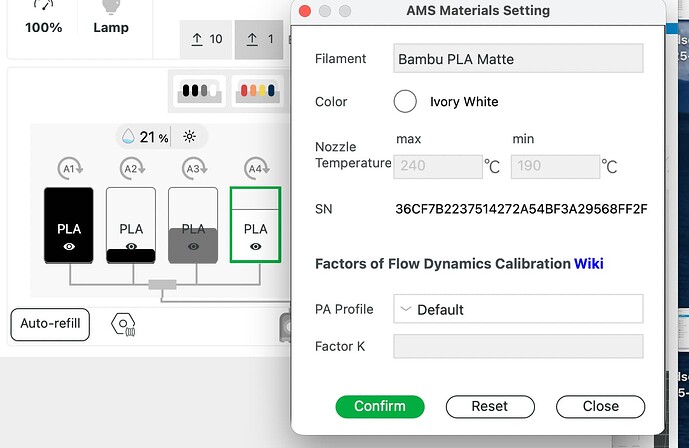Open AMS settings hexagon icon

point(123,325)
